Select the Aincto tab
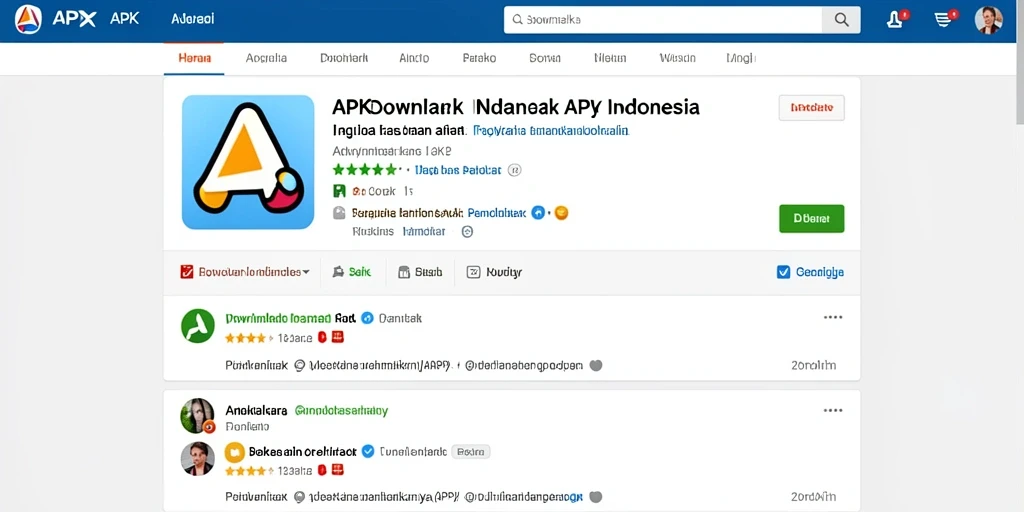This screenshot has height=512, width=1024. click(414, 58)
